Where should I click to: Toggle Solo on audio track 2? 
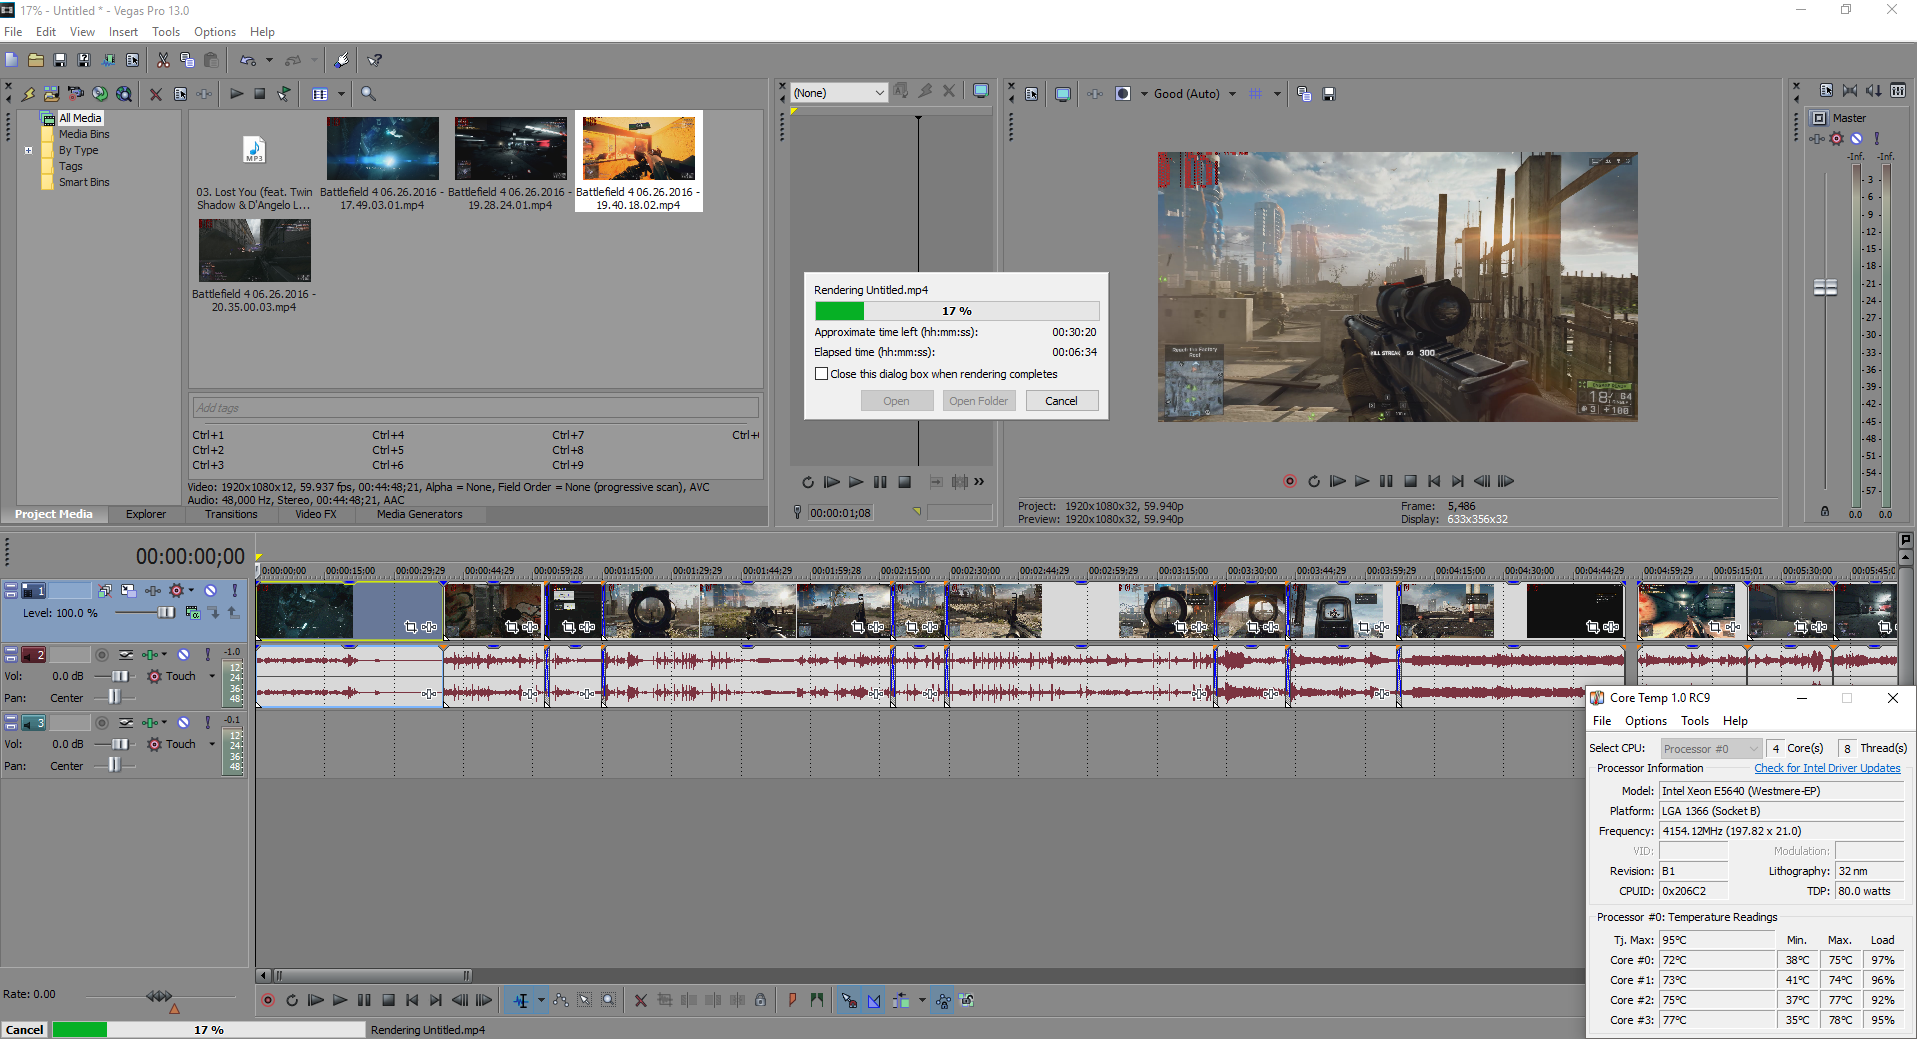(x=208, y=655)
